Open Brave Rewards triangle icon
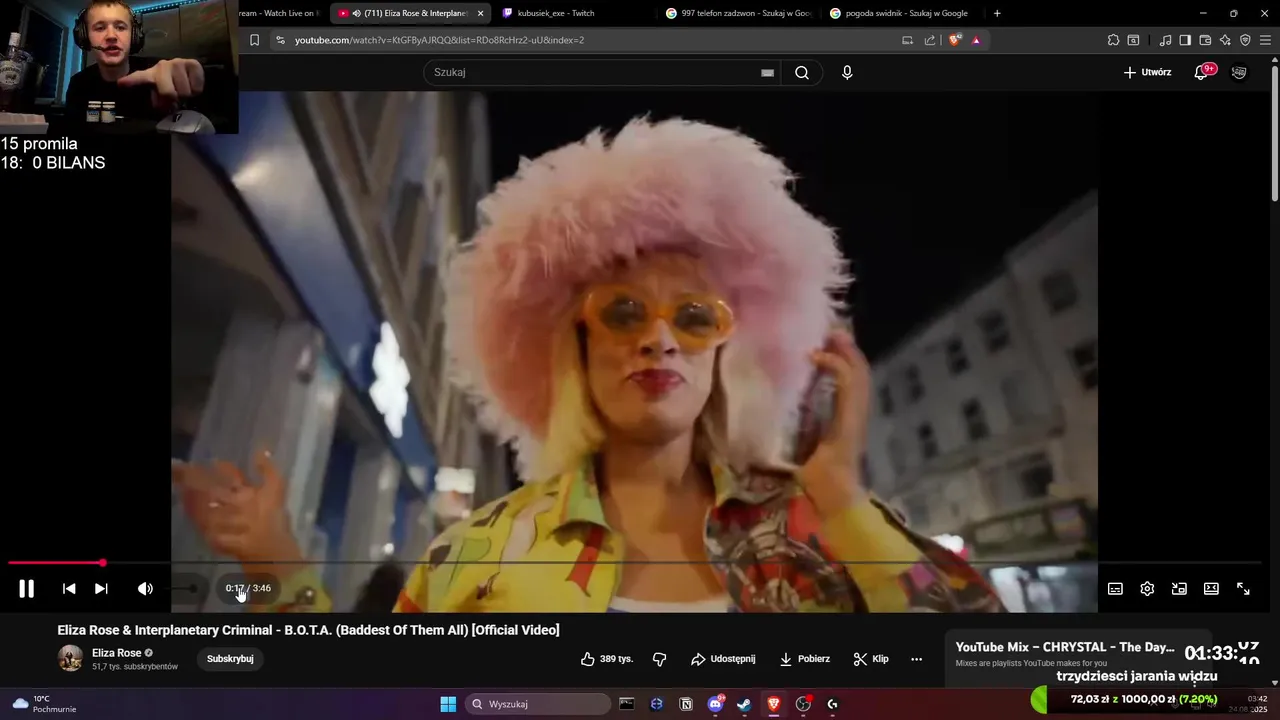 976,40
